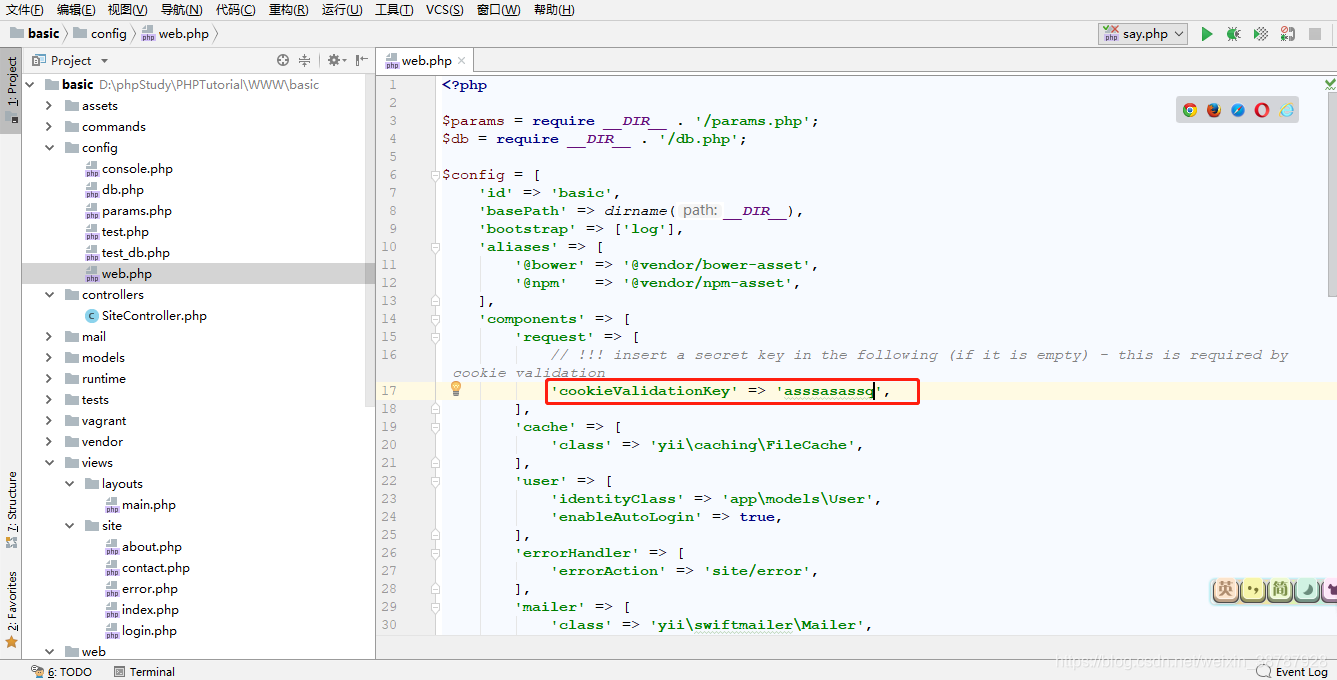Select main.php under layouts

coord(149,505)
